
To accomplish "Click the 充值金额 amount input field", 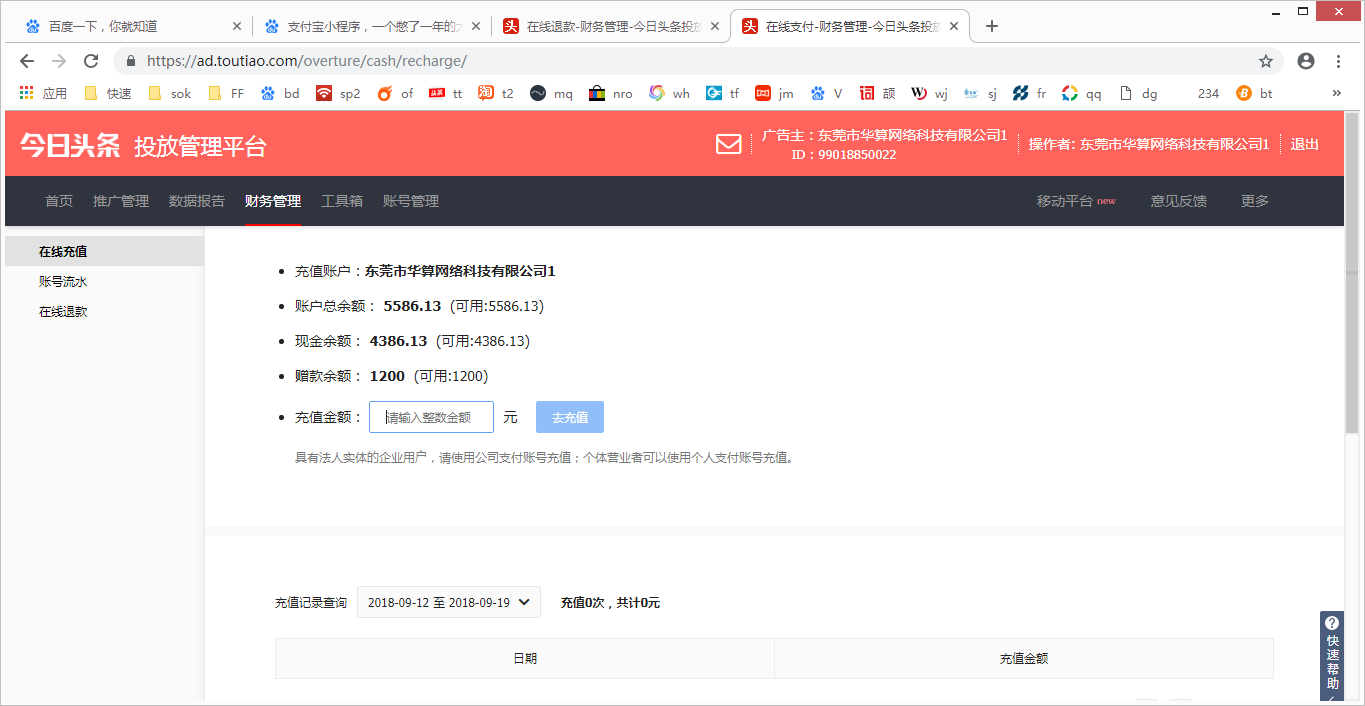I will point(431,417).
